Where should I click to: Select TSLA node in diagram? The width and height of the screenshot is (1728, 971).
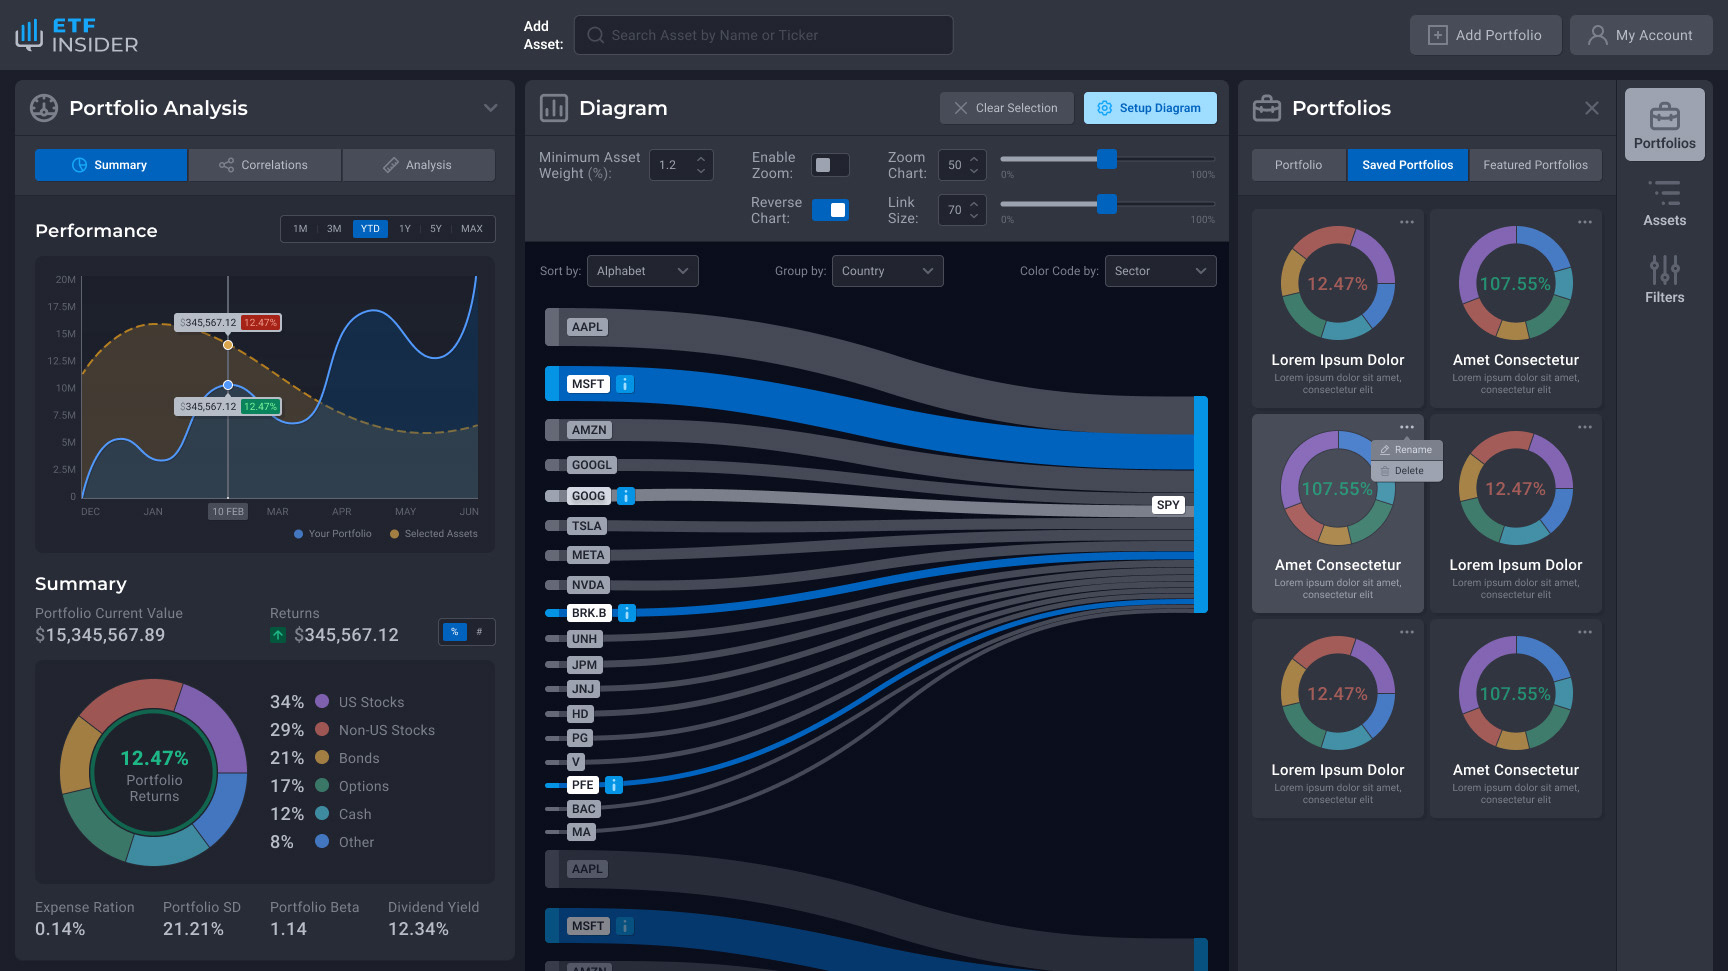point(587,526)
